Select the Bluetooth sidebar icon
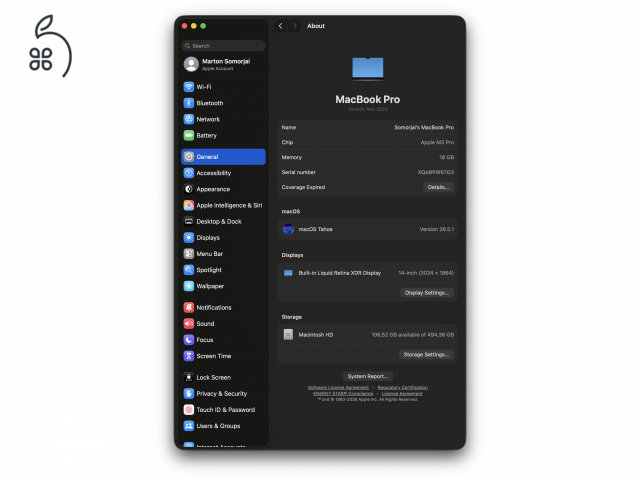This screenshot has width=640, height=480. click(189, 103)
